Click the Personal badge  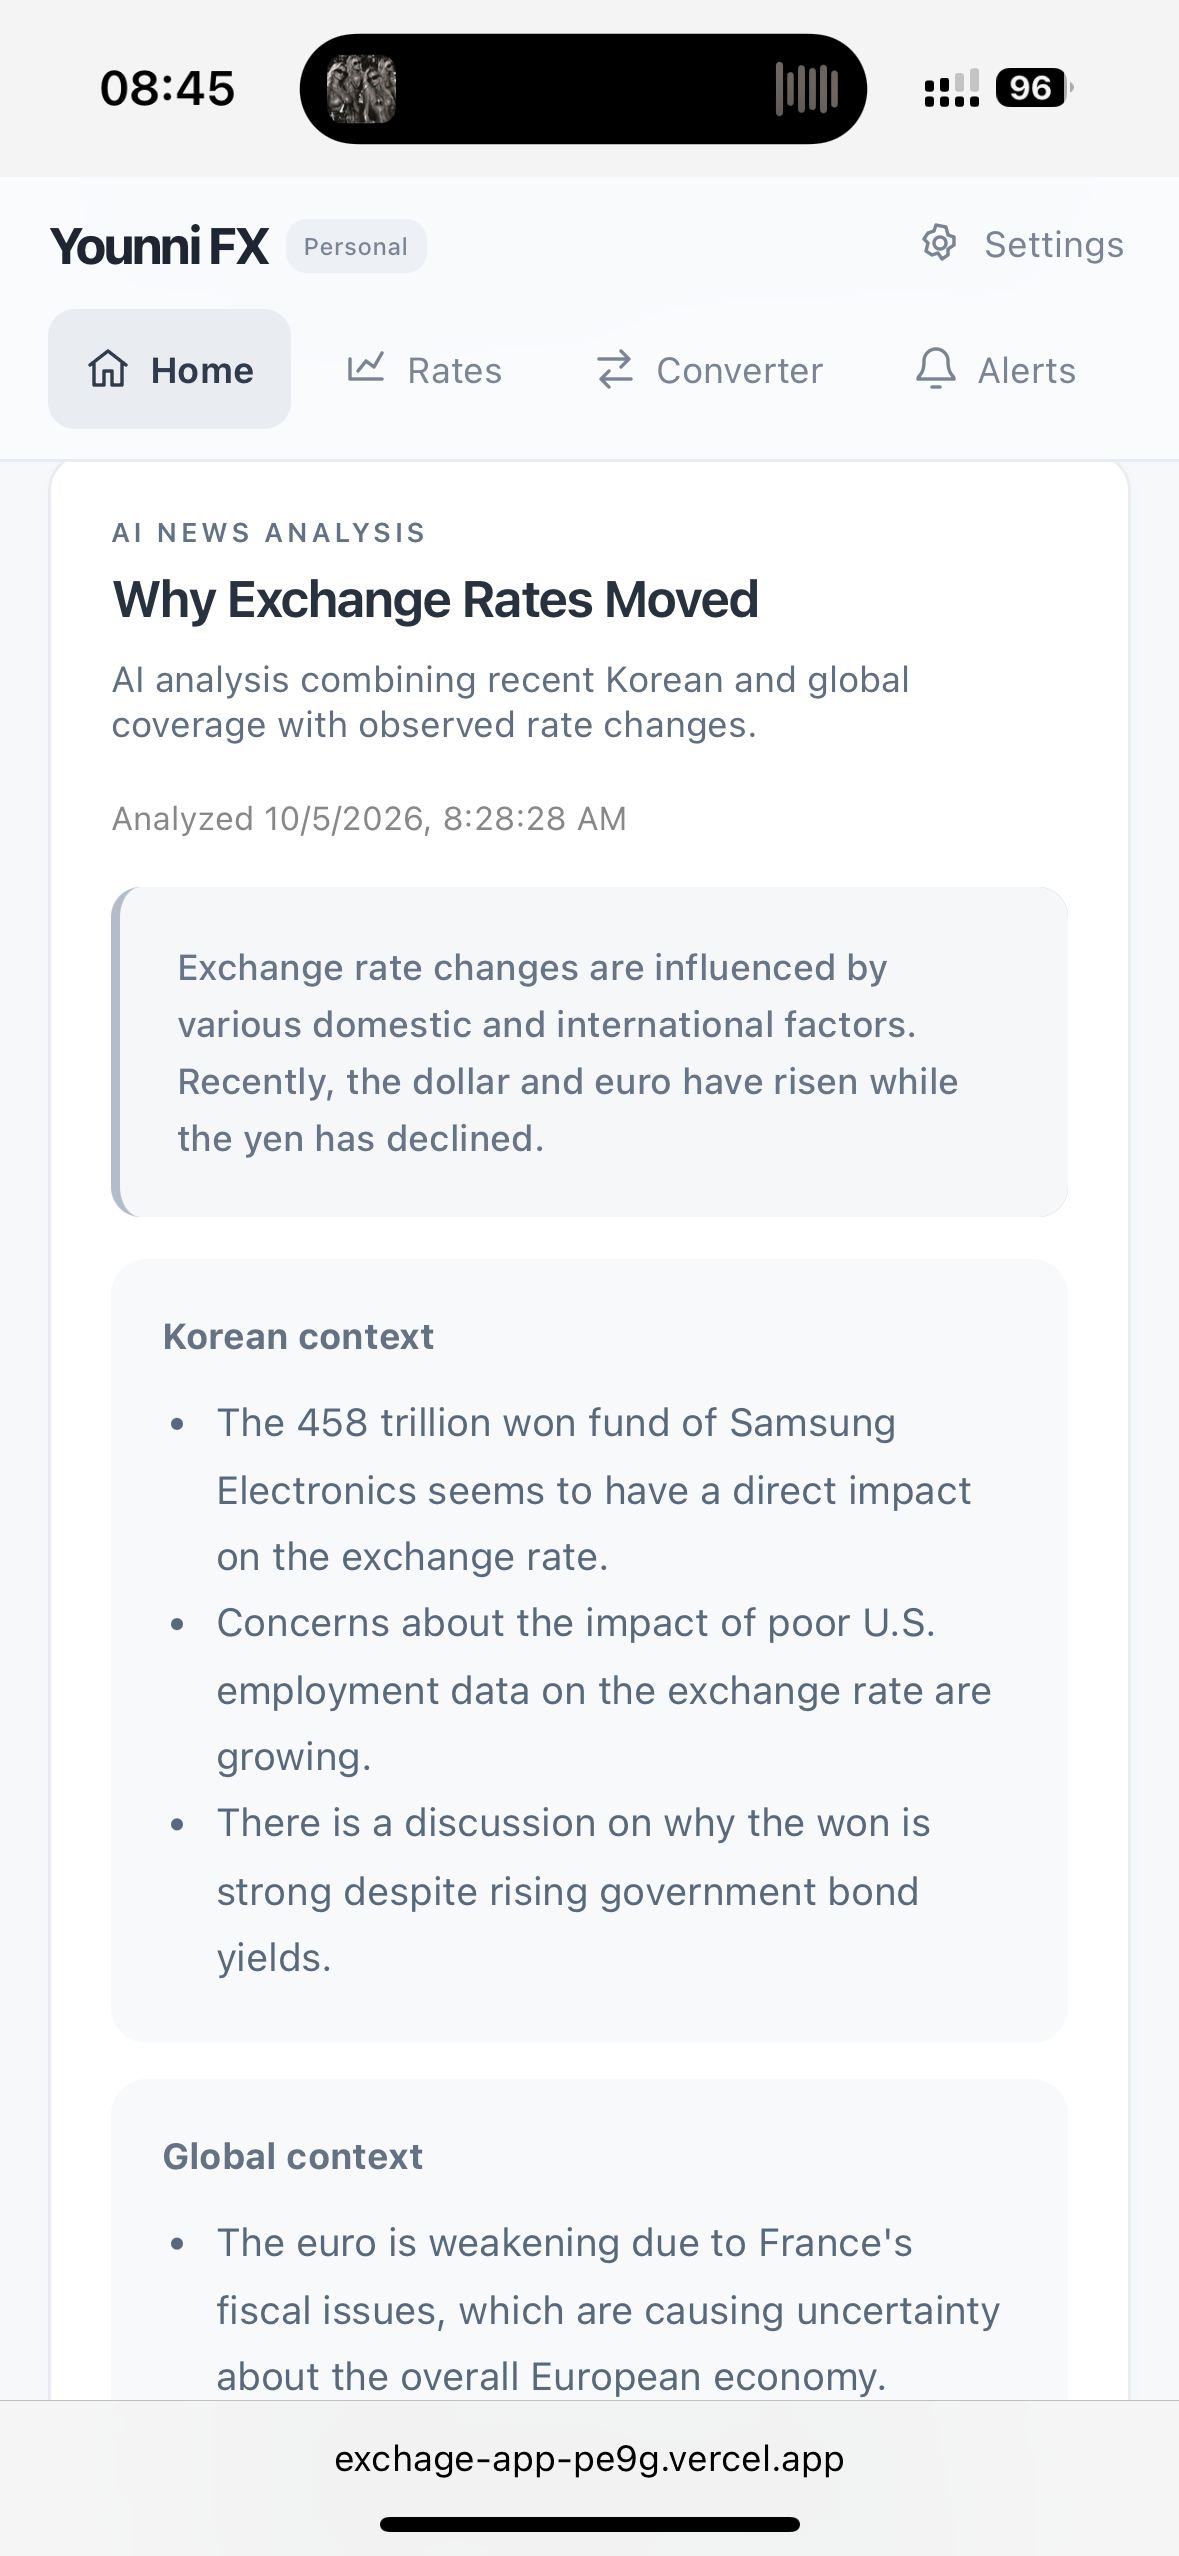click(356, 246)
